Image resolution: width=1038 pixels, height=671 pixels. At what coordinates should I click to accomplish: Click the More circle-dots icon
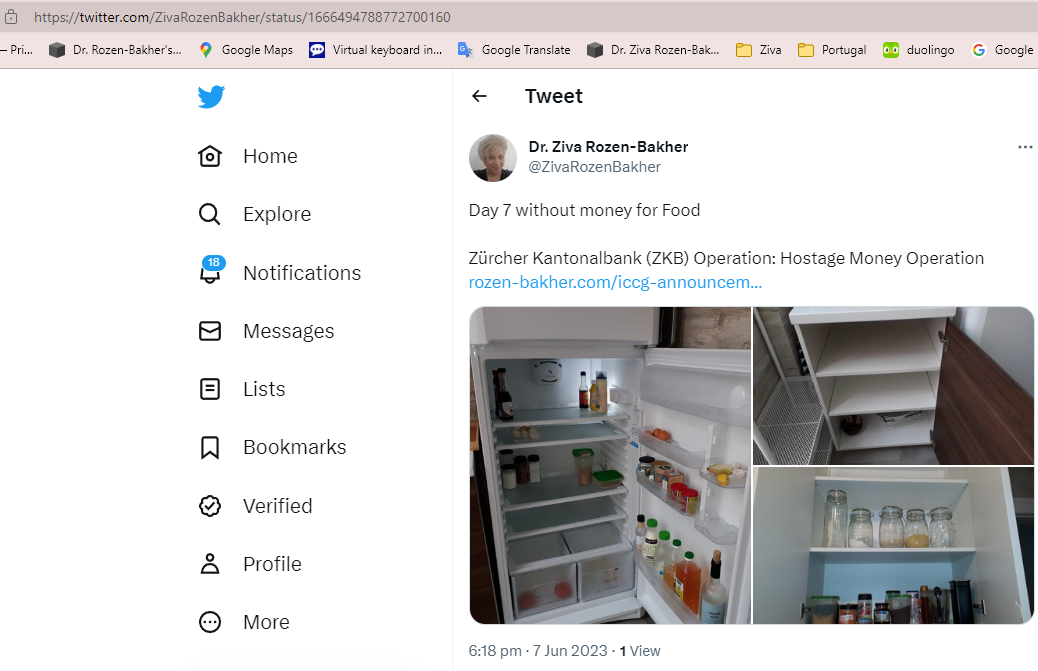coord(210,622)
